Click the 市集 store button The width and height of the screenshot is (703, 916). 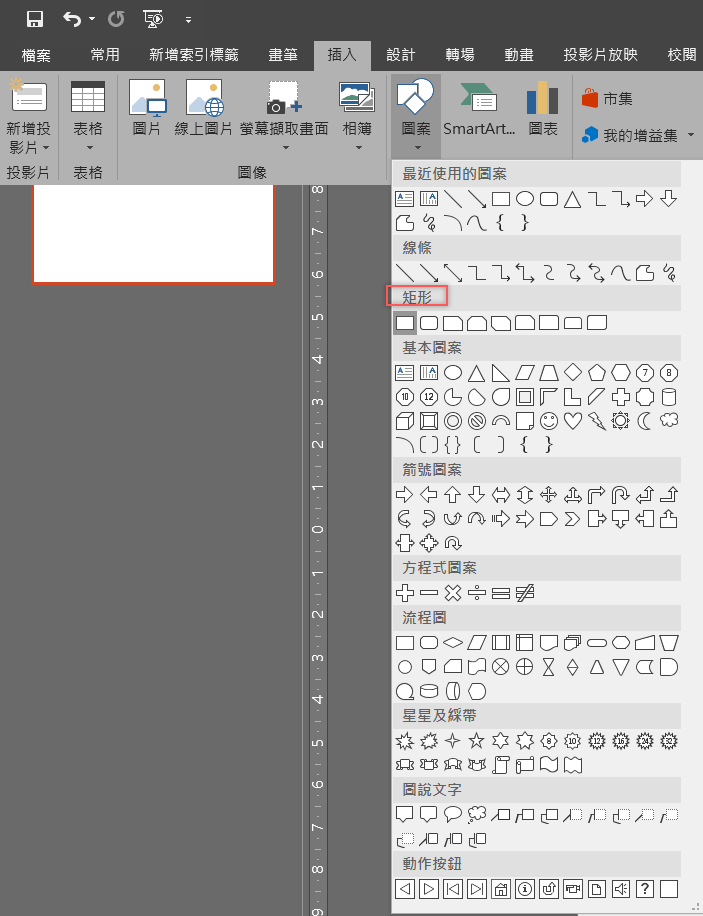click(x=607, y=99)
